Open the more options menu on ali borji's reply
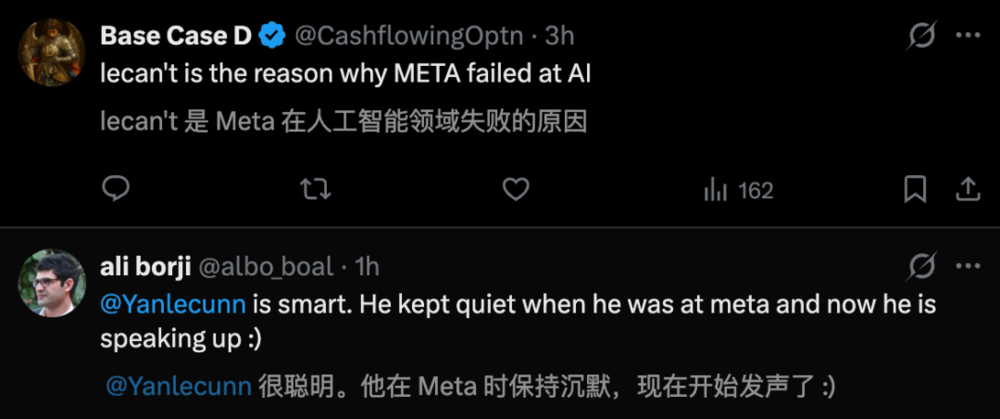This screenshot has height=419, width=1000. (x=968, y=266)
